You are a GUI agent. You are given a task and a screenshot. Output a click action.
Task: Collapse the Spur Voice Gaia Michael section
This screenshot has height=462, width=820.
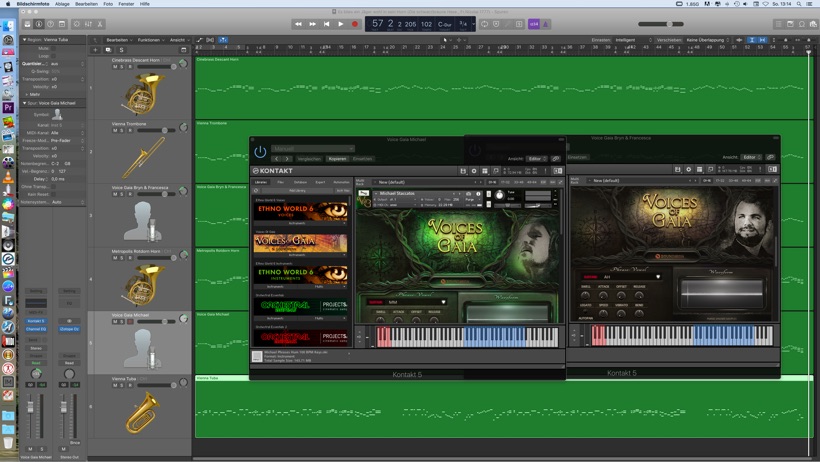pos(24,103)
